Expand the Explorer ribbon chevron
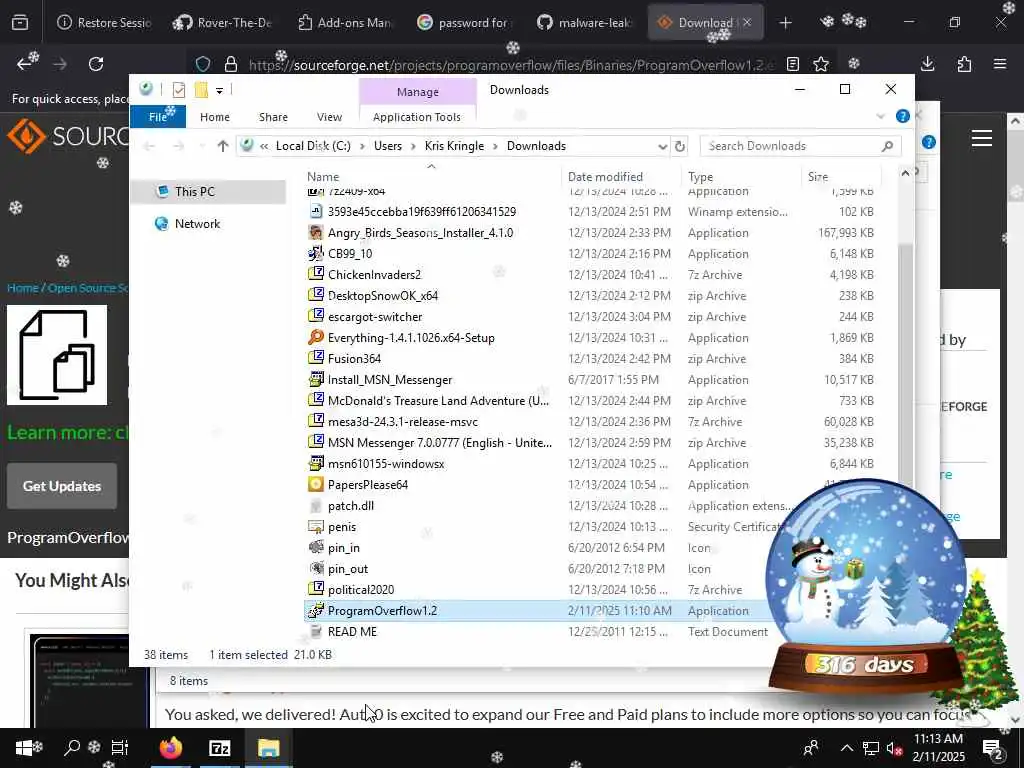Image resolution: width=1024 pixels, height=768 pixels. coord(880,116)
